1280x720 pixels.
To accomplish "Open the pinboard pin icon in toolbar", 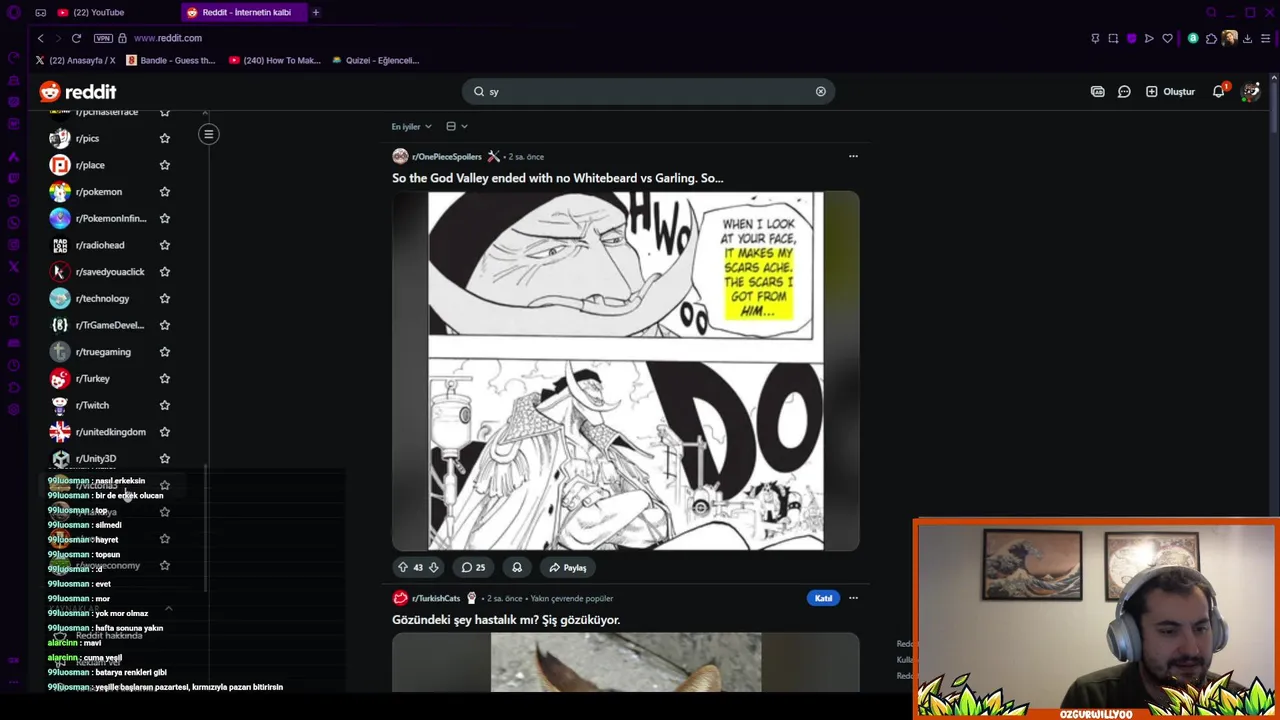I will pos(1095,38).
